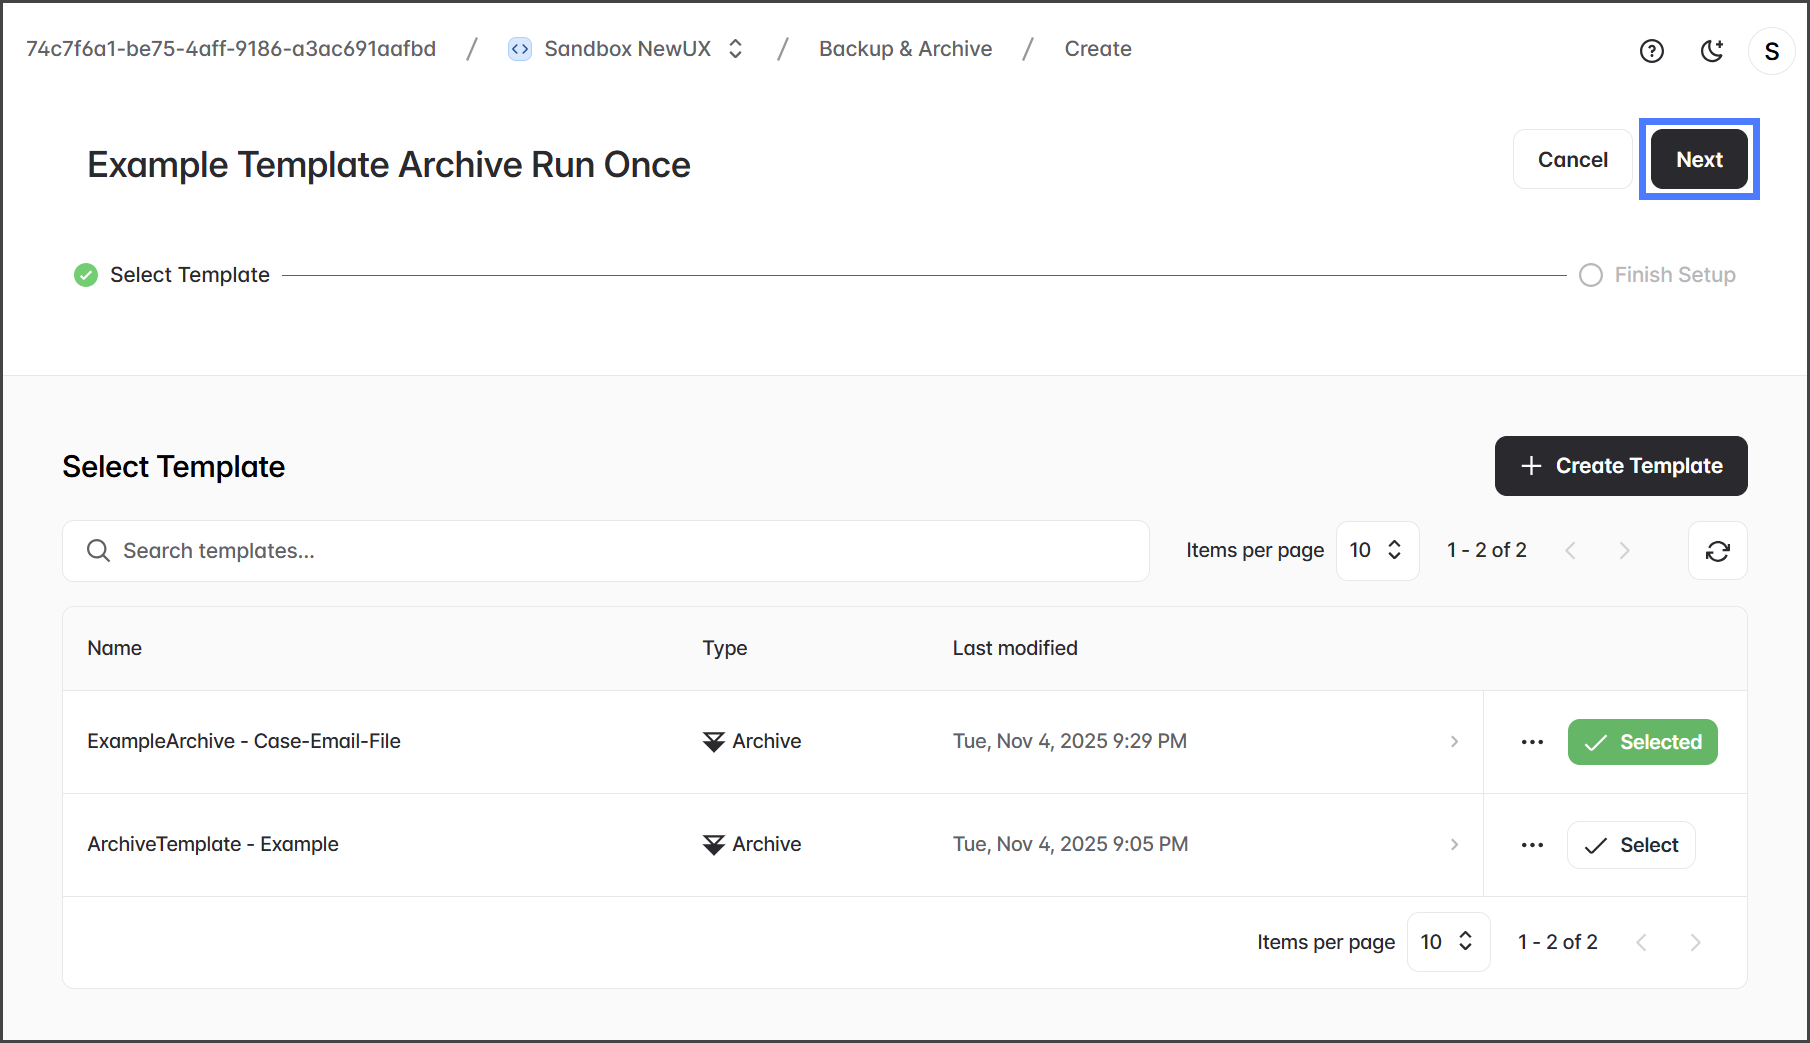Click the Sandbox NewUX environment icon

(x=520, y=49)
